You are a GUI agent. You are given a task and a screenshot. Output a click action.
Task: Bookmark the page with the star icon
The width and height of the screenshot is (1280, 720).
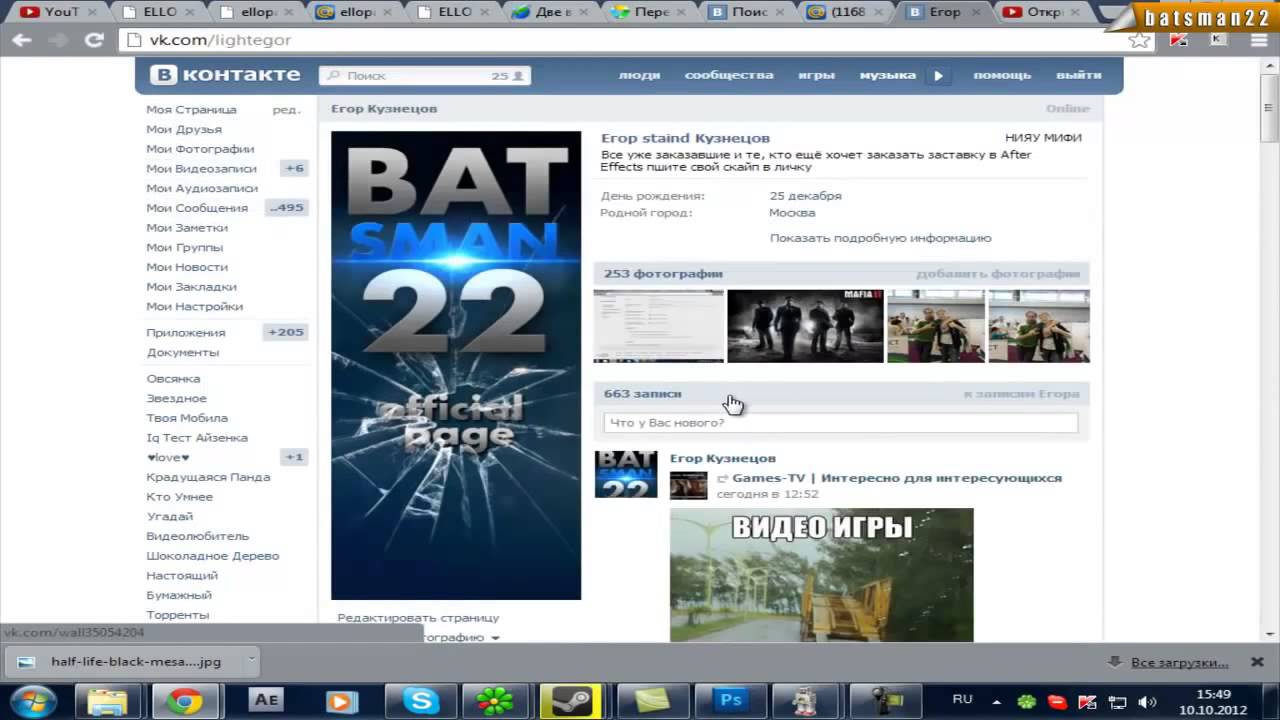coord(1139,40)
